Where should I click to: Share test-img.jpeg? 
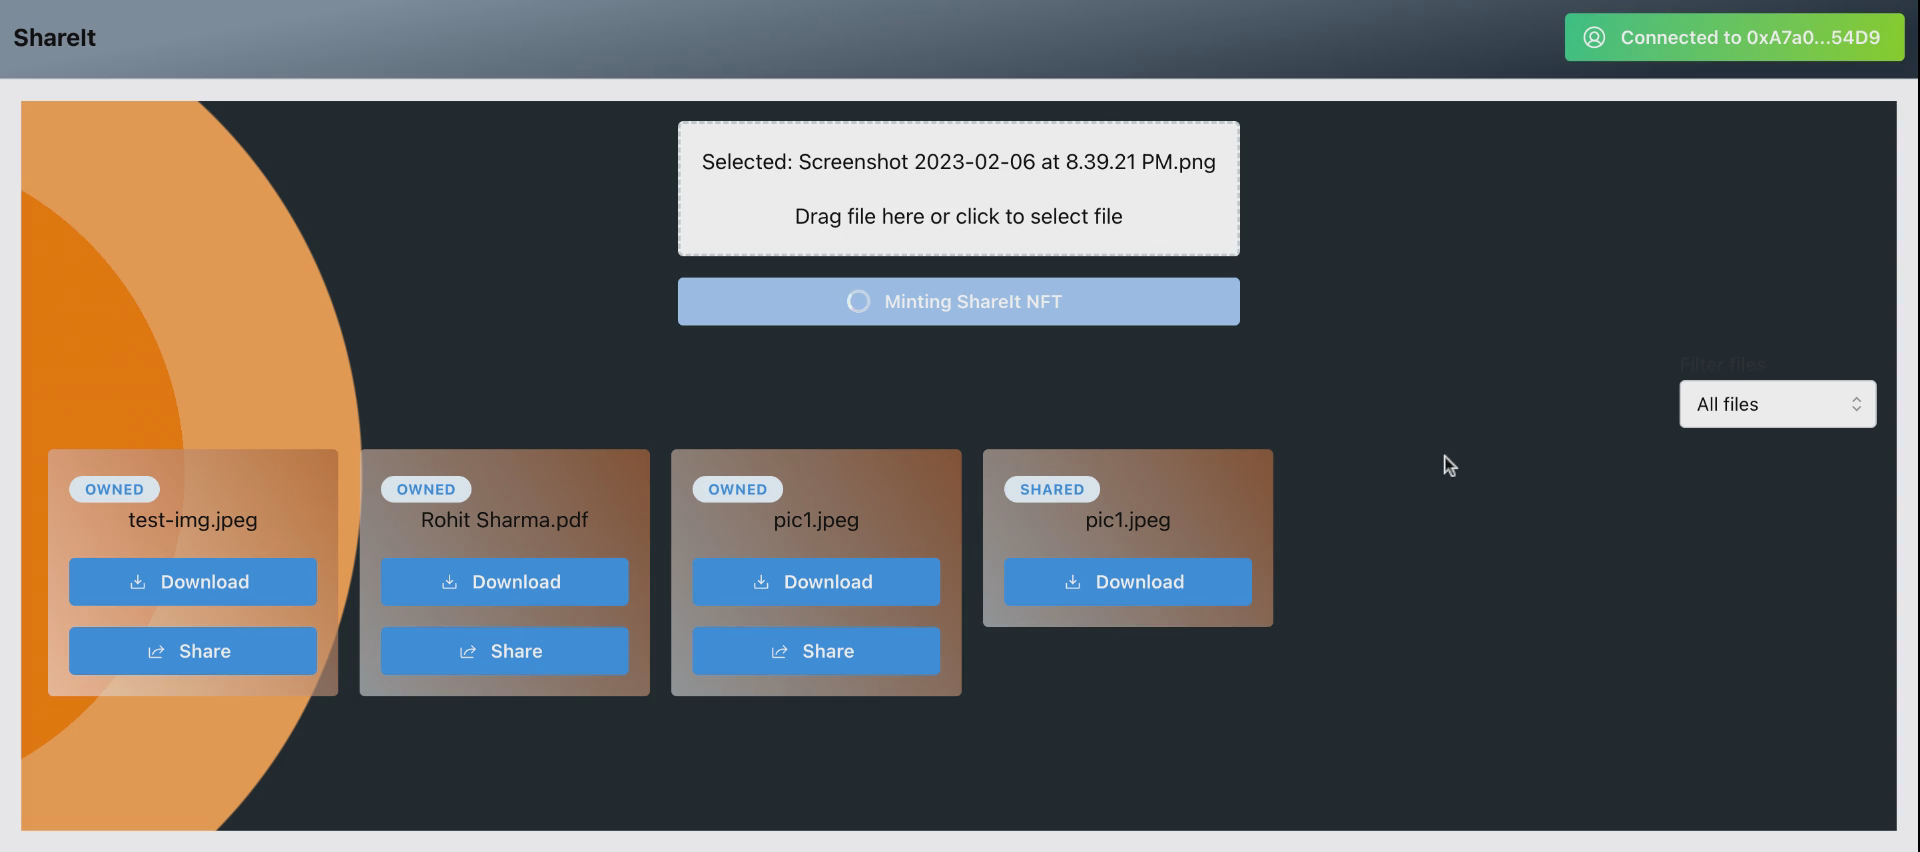(192, 651)
